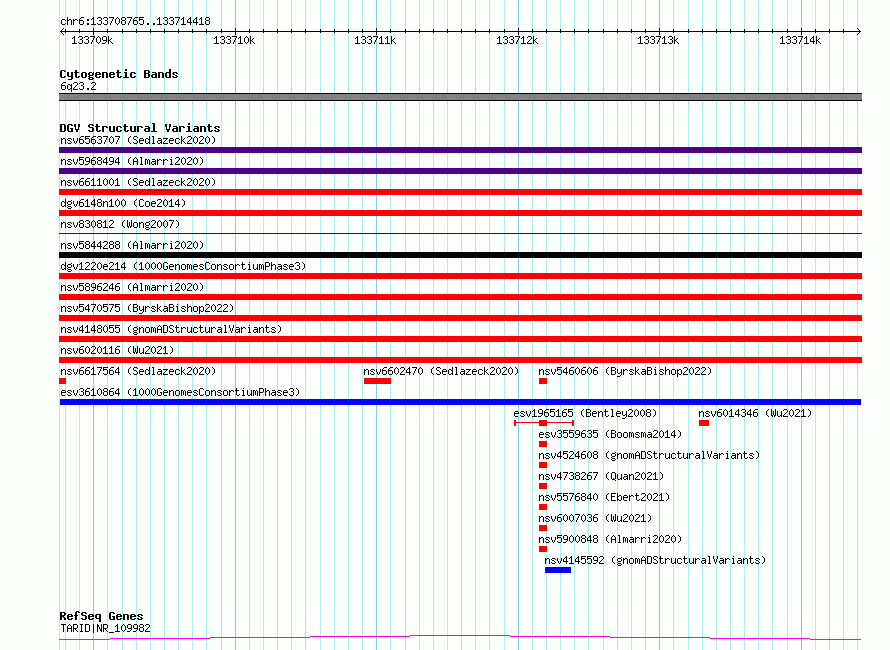Click the Cytogenetic Bands track title
This screenshot has width=890, height=650.
[x=119, y=74]
